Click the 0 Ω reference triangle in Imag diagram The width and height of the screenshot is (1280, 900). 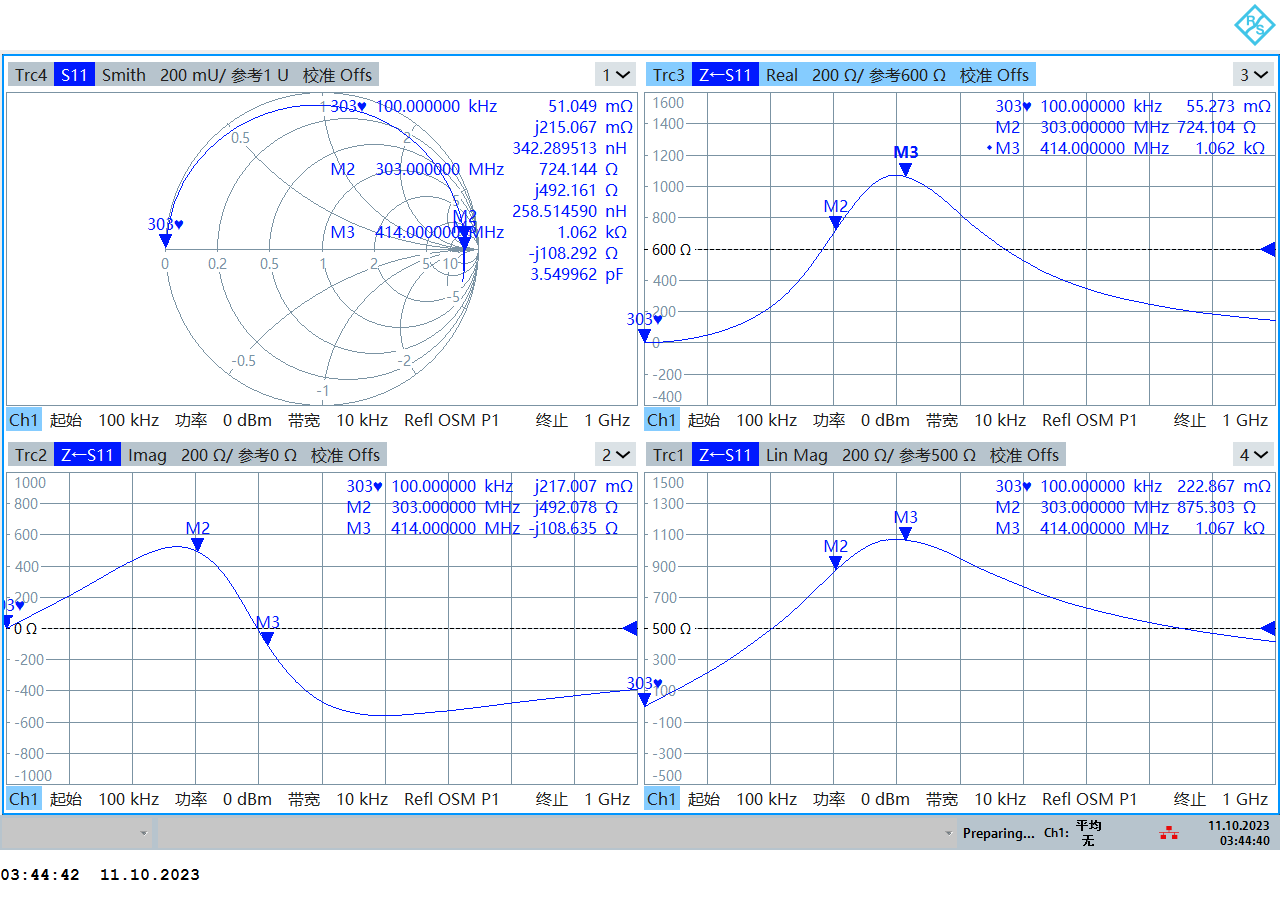tap(630, 628)
